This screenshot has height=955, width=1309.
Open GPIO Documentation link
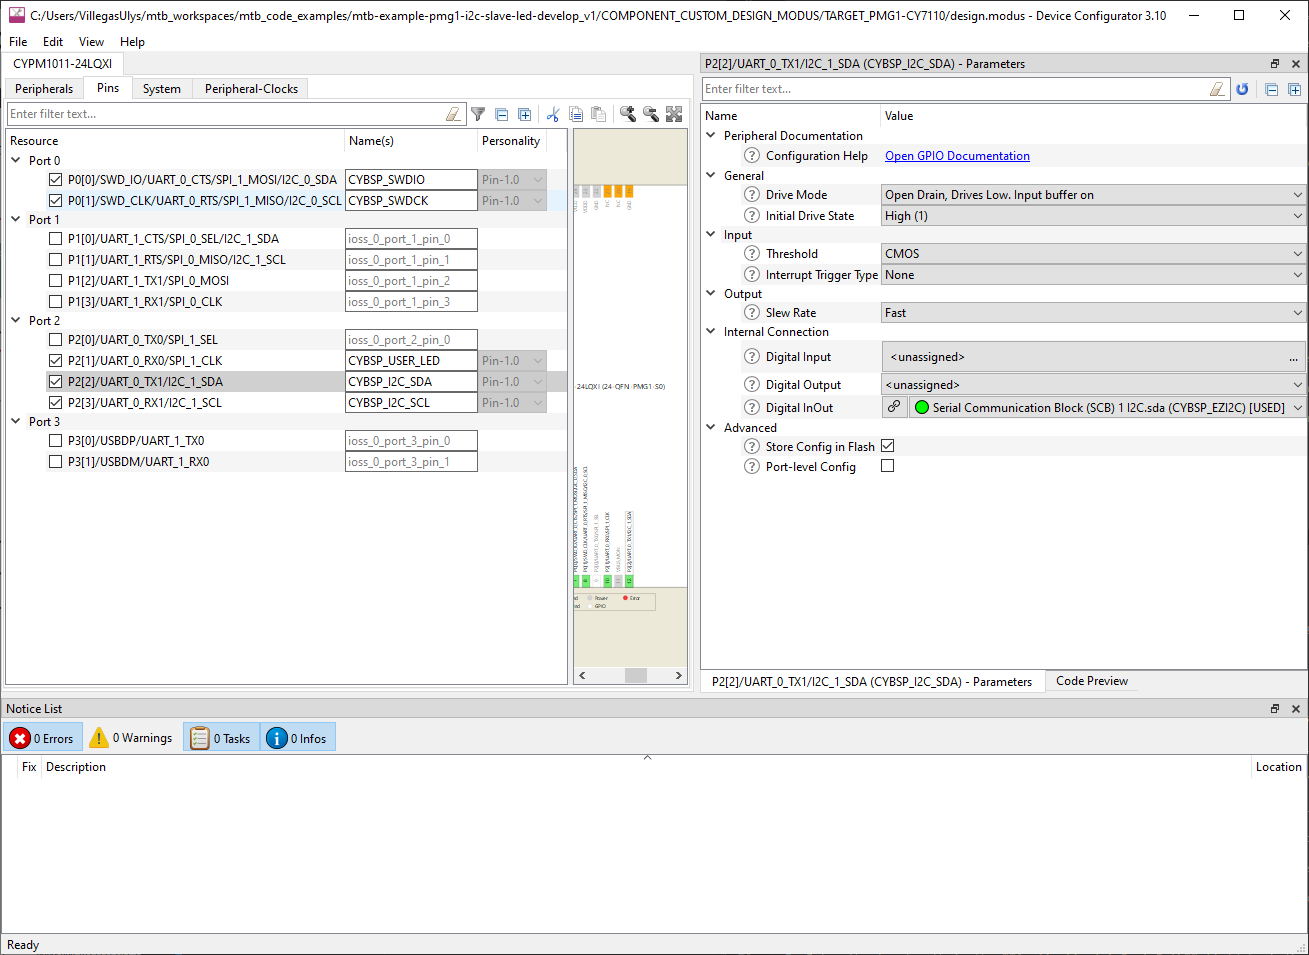[x=957, y=156]
